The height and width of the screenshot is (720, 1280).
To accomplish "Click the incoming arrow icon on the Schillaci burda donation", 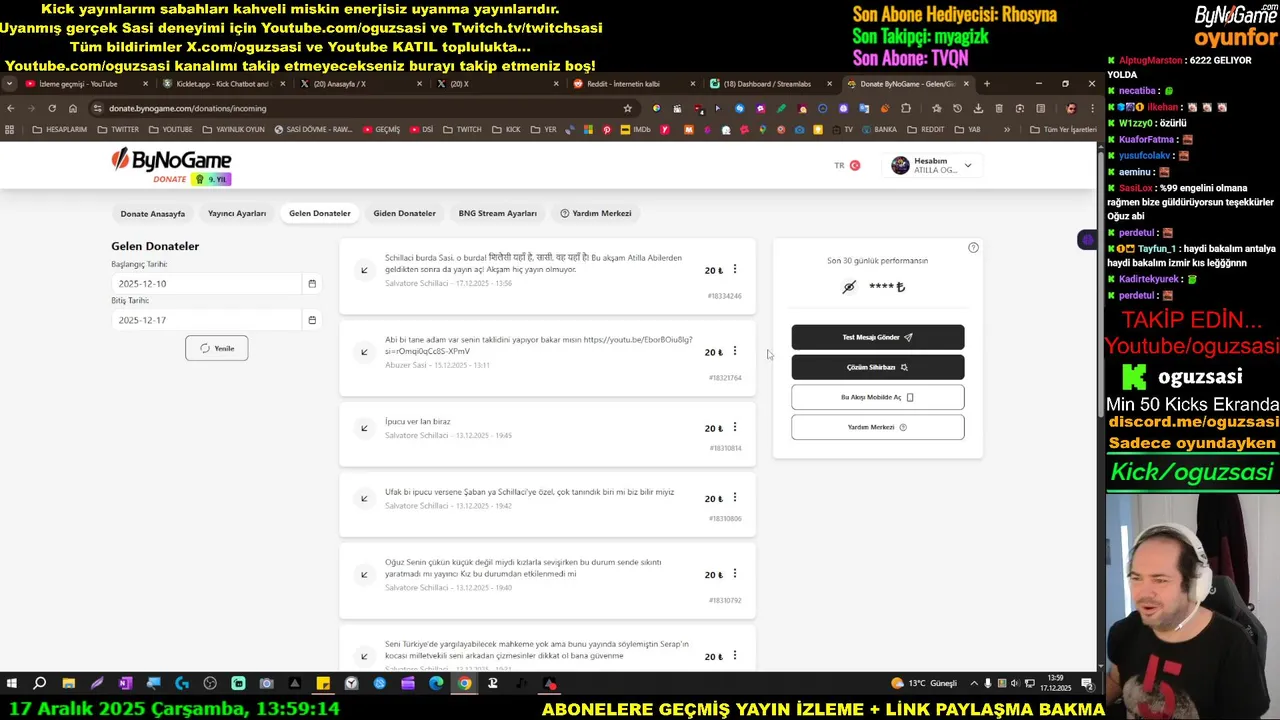I will (x=364, y=270).
